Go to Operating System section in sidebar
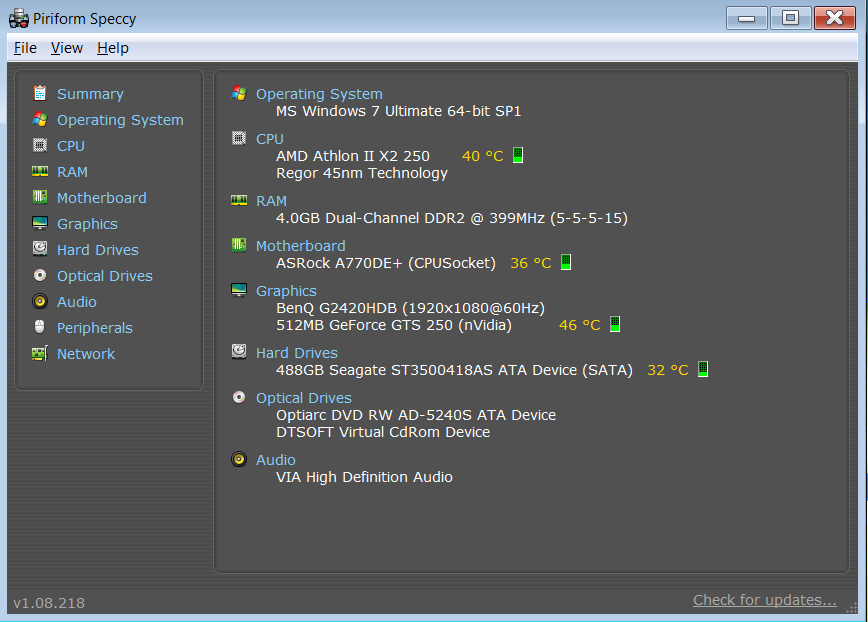868x622 pixels. click(x=120, y=120)
